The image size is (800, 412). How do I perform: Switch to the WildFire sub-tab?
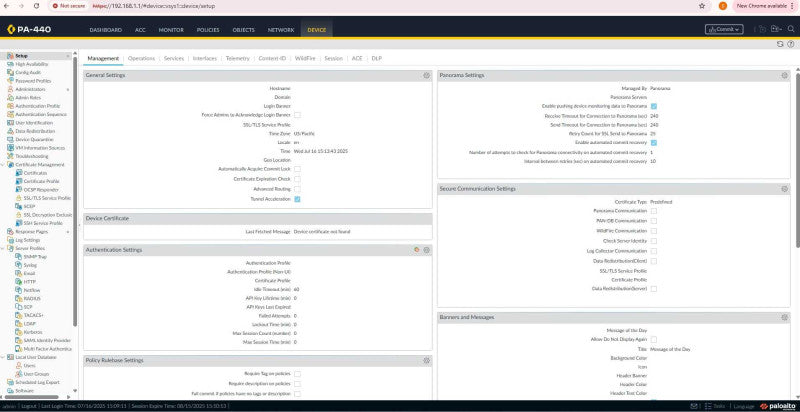point(305,59)
